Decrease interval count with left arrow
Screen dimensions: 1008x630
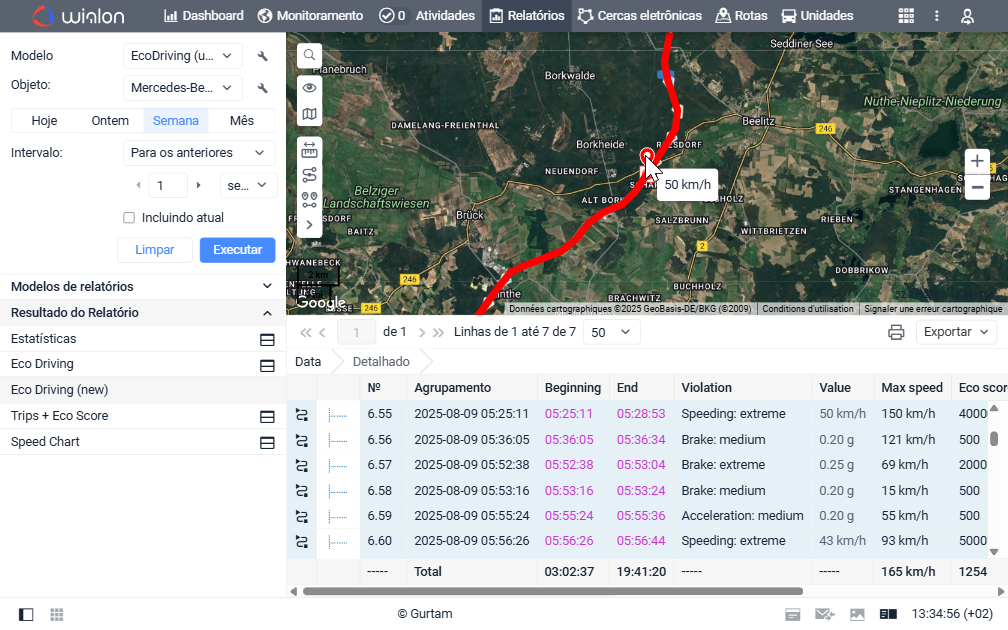click(138, 186)
